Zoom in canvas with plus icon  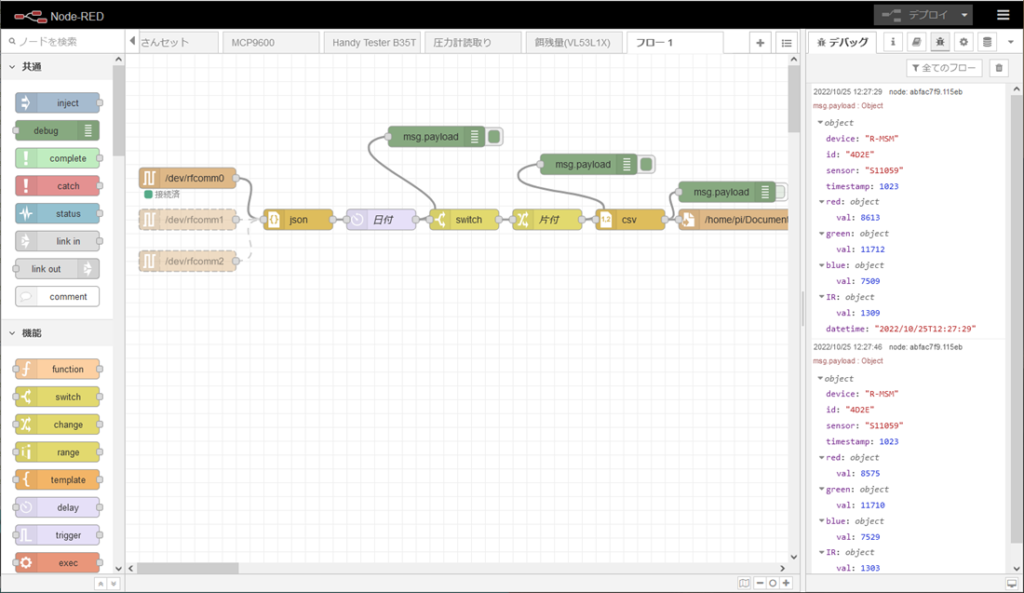pos(787,583)
